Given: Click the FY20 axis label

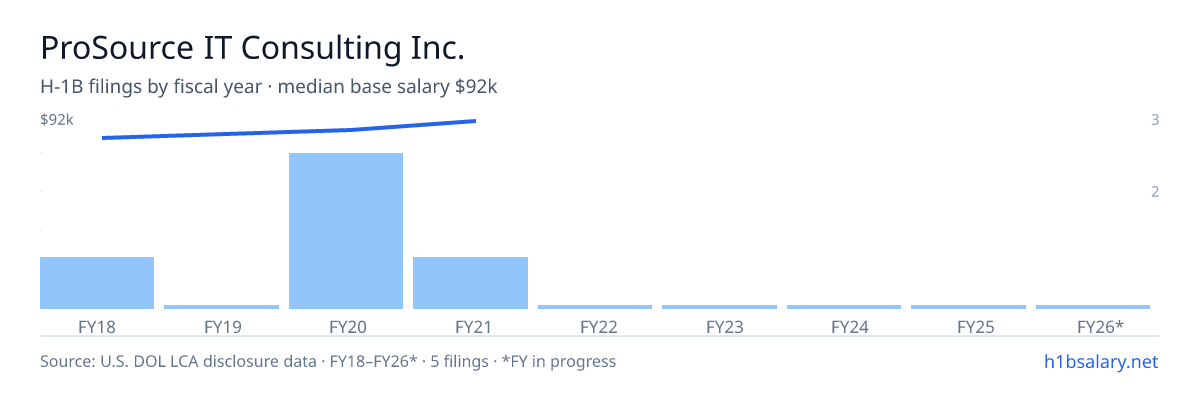Looking at the screenshot, I should tap(346, 326).
